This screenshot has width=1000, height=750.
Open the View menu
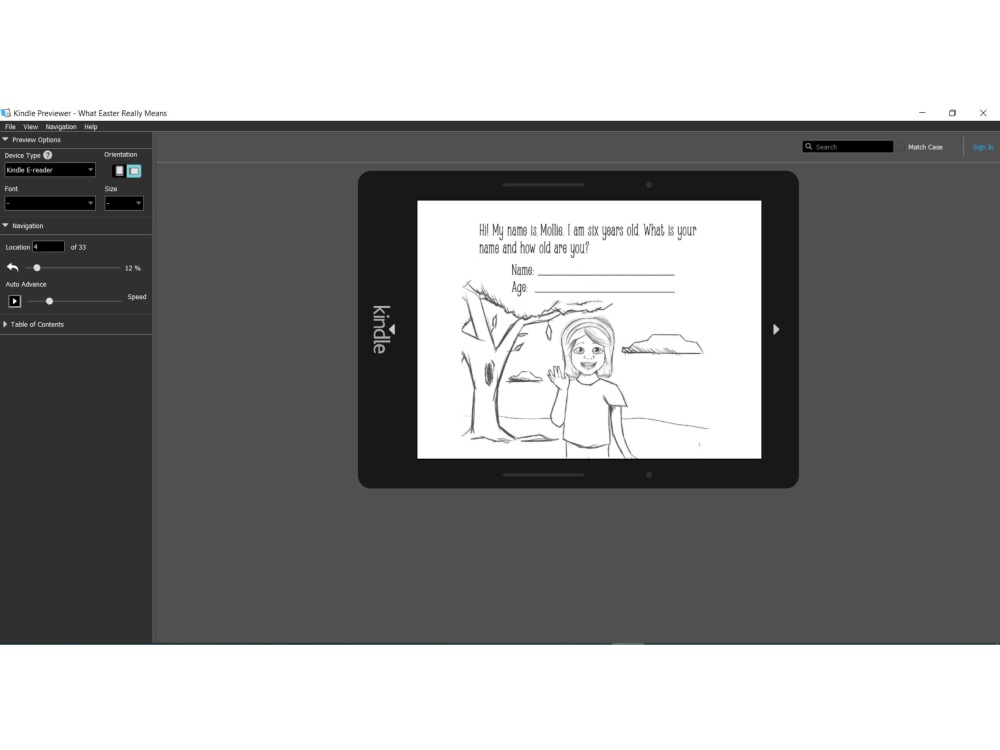point(31,127)
